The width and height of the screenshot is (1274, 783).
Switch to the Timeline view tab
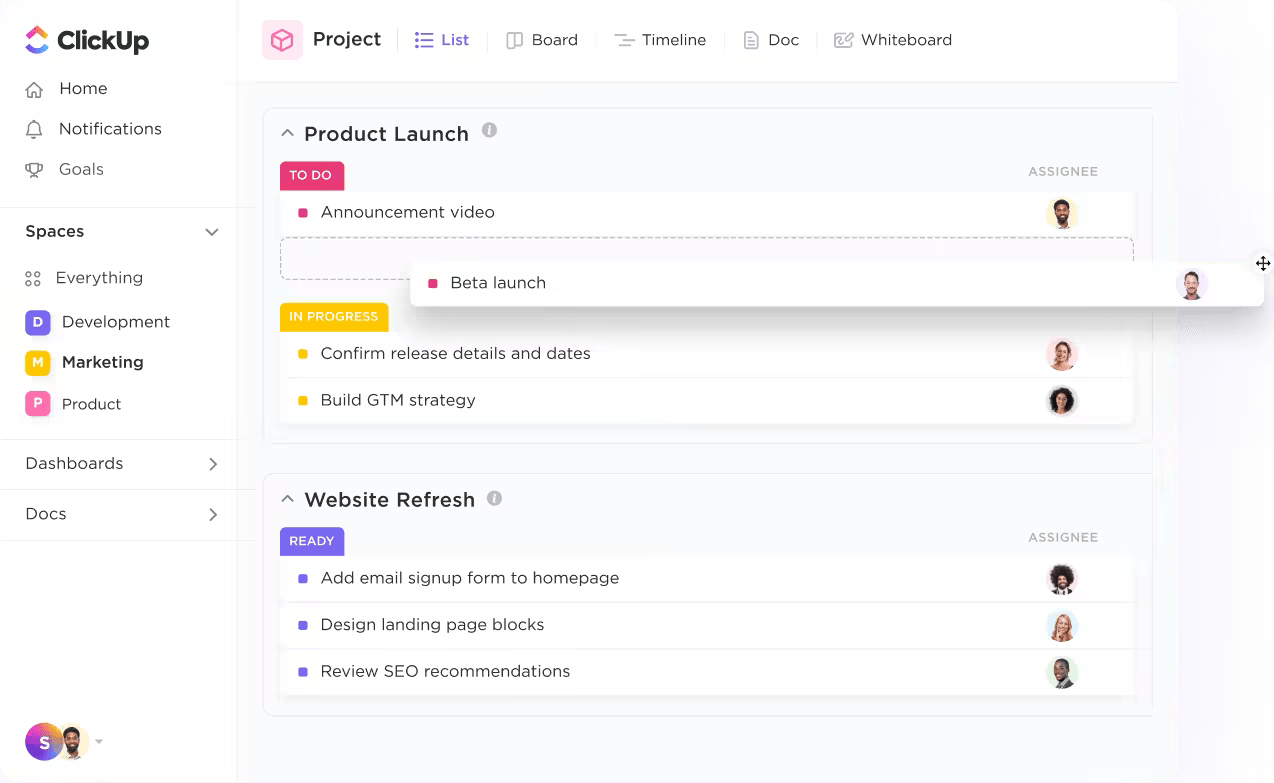tap(660, 40)
